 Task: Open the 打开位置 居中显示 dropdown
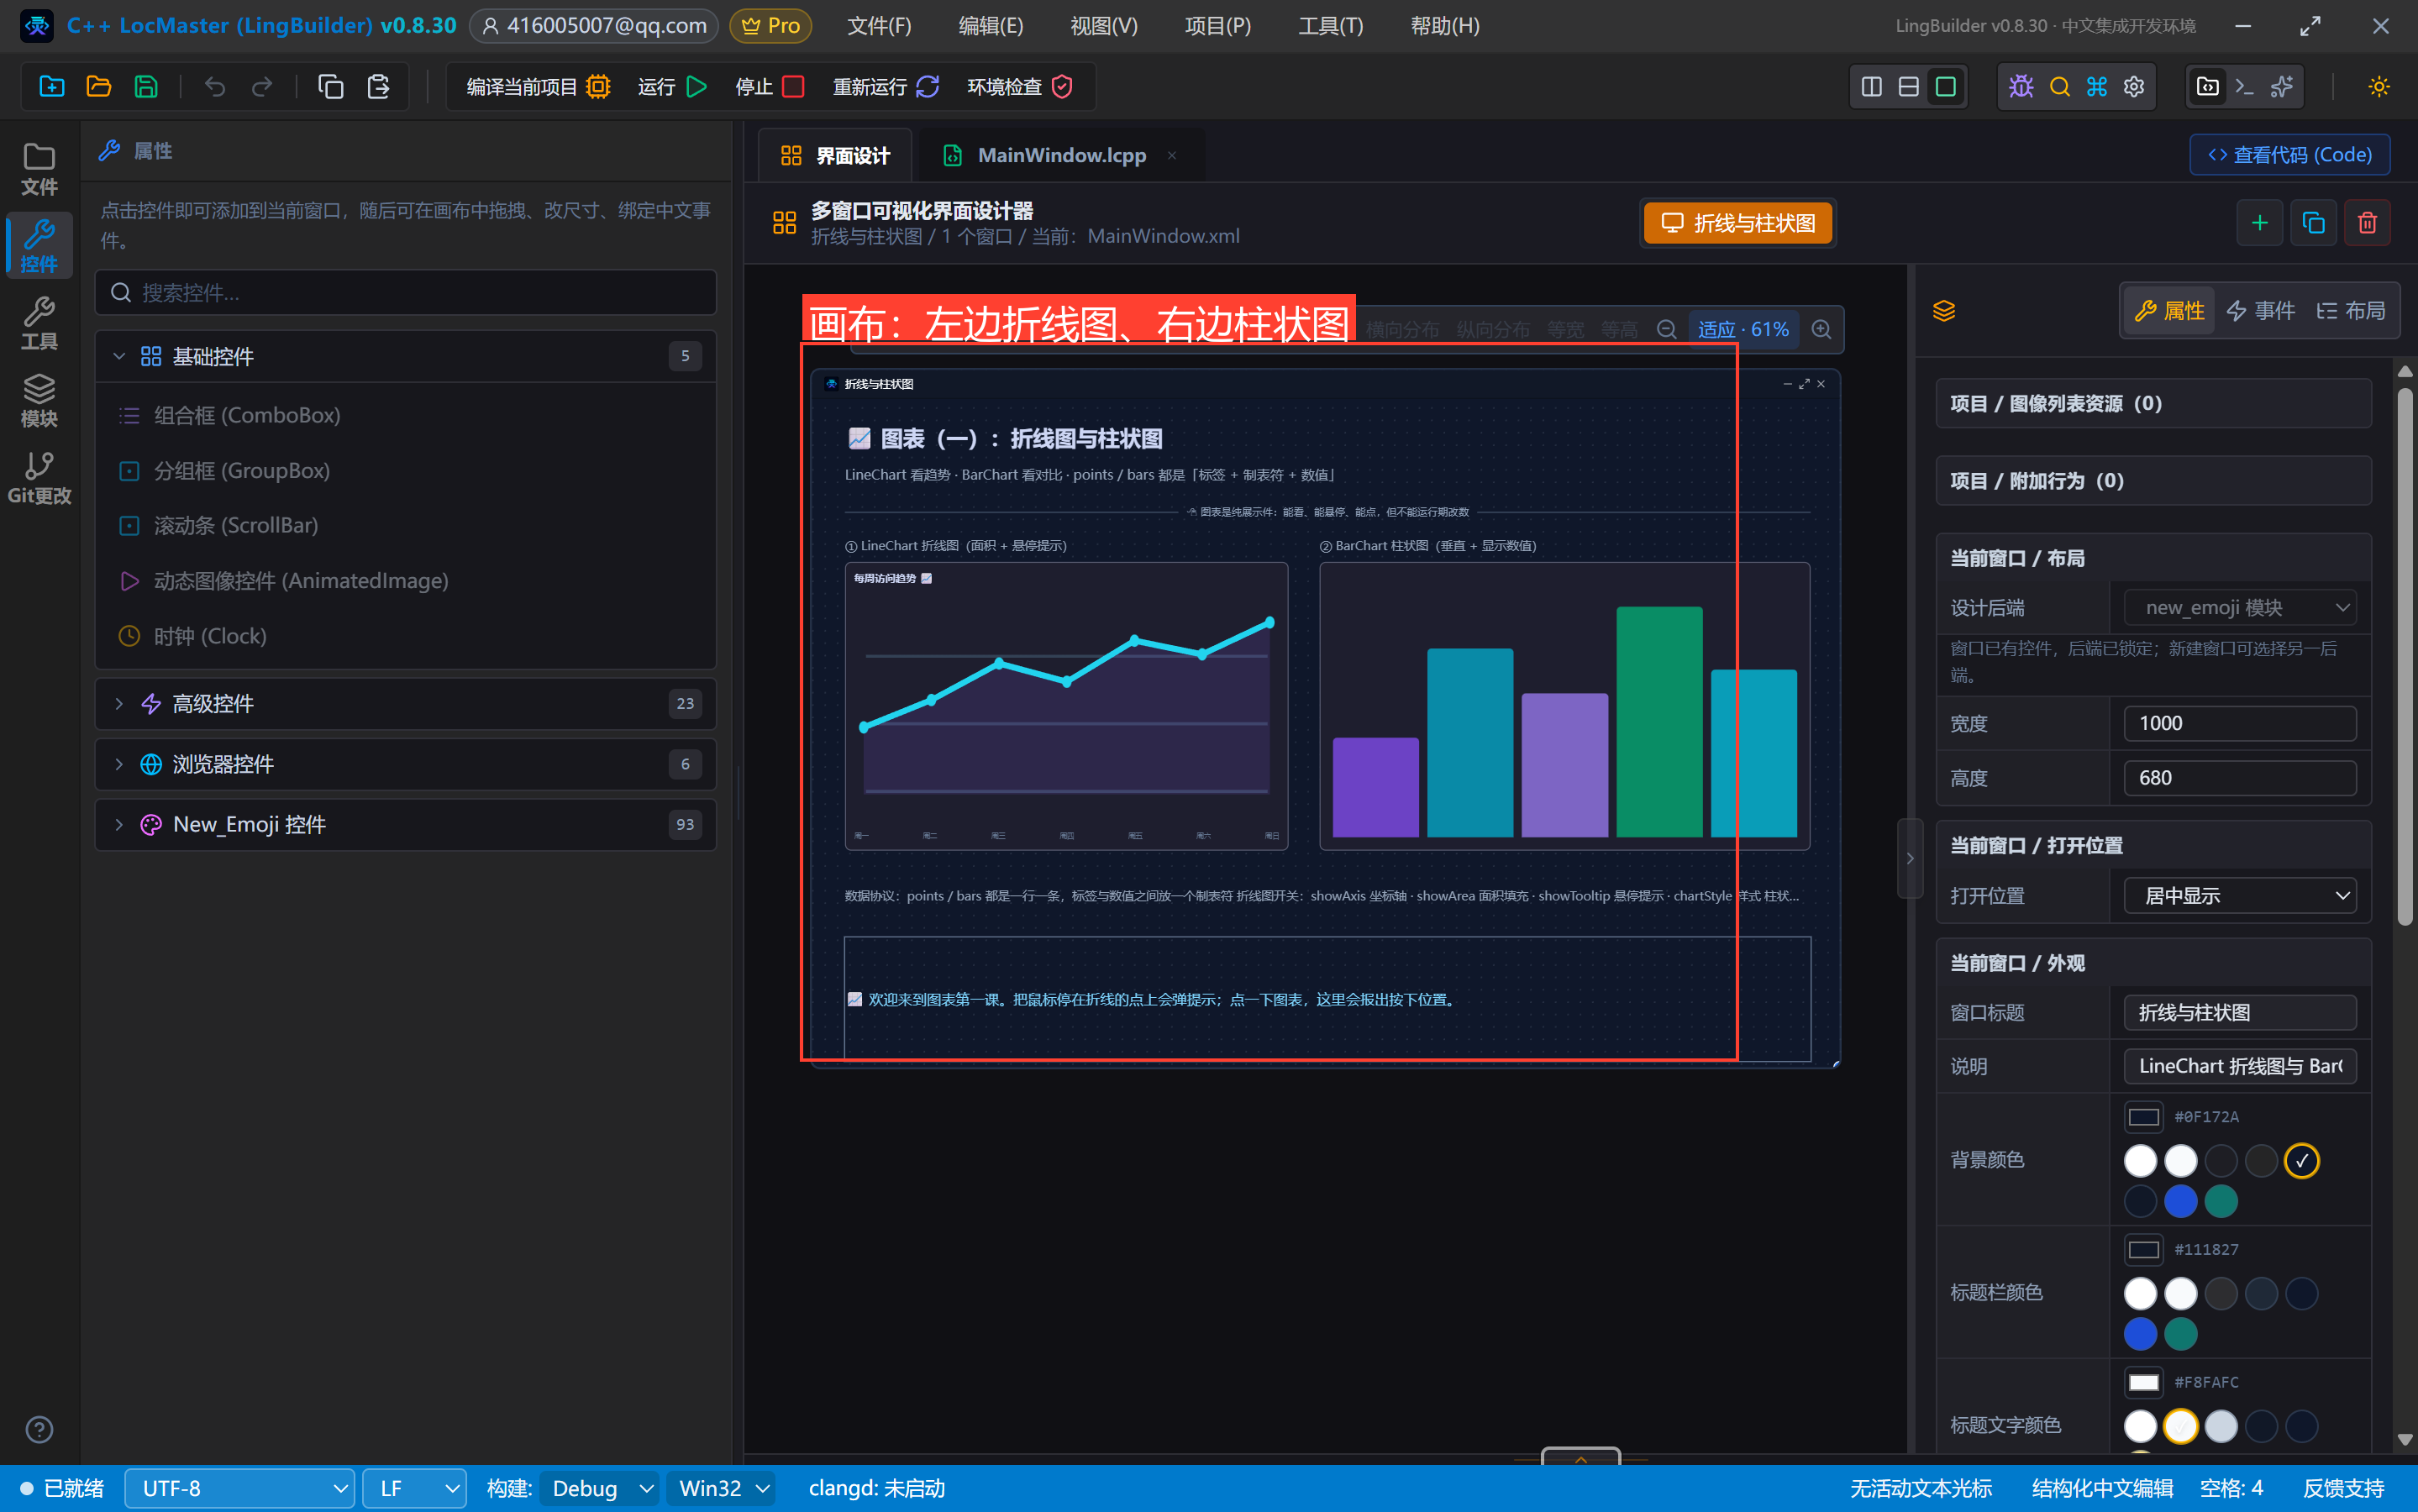[2239, 896]
